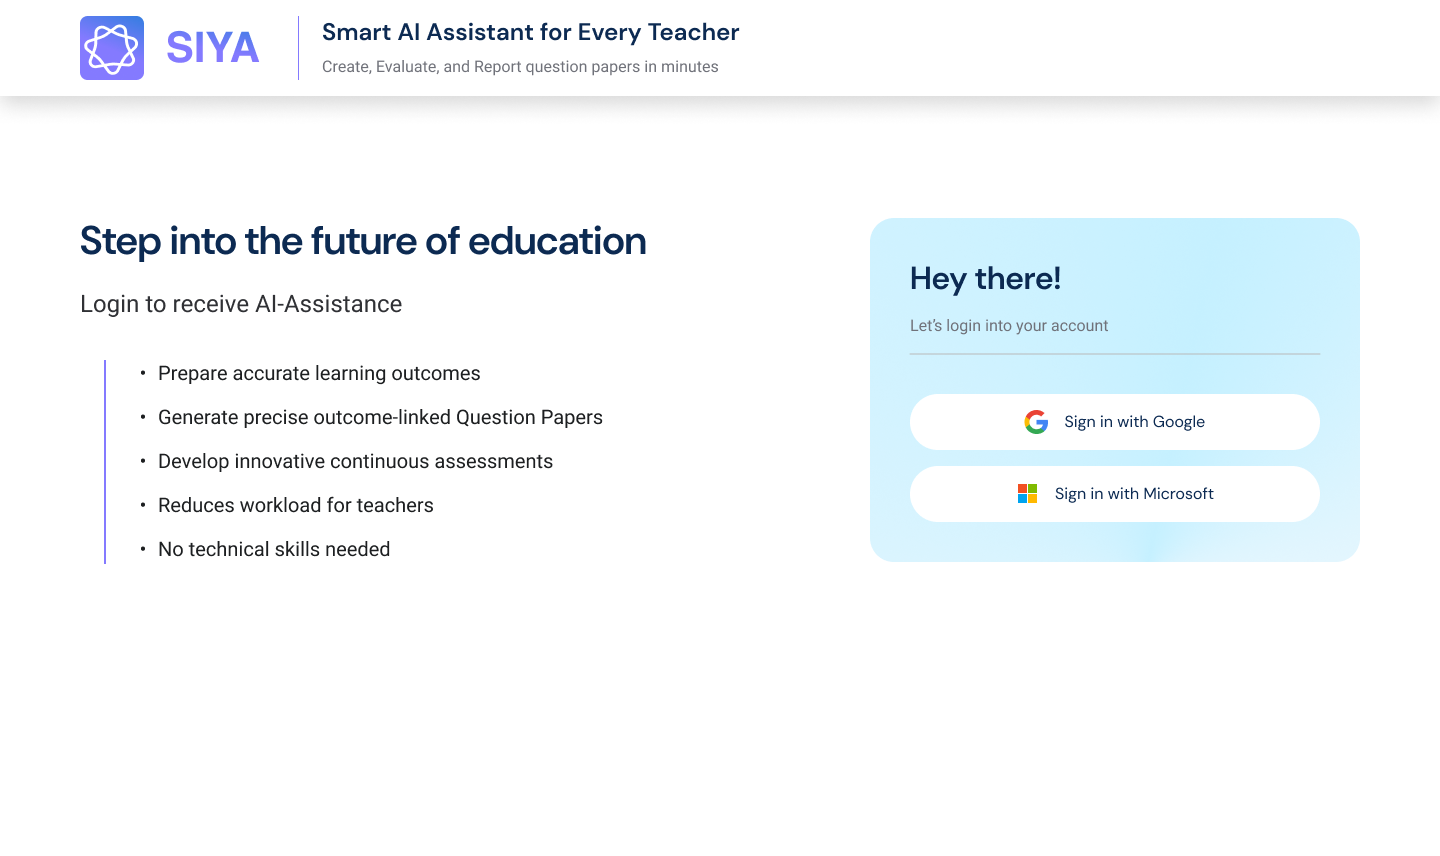The height and width of the screenshot is (856, 1440).
Task: Click the 'Create, Evaluate, and Report' tagline
Action: pyautogui.click(x=520, y=67)
